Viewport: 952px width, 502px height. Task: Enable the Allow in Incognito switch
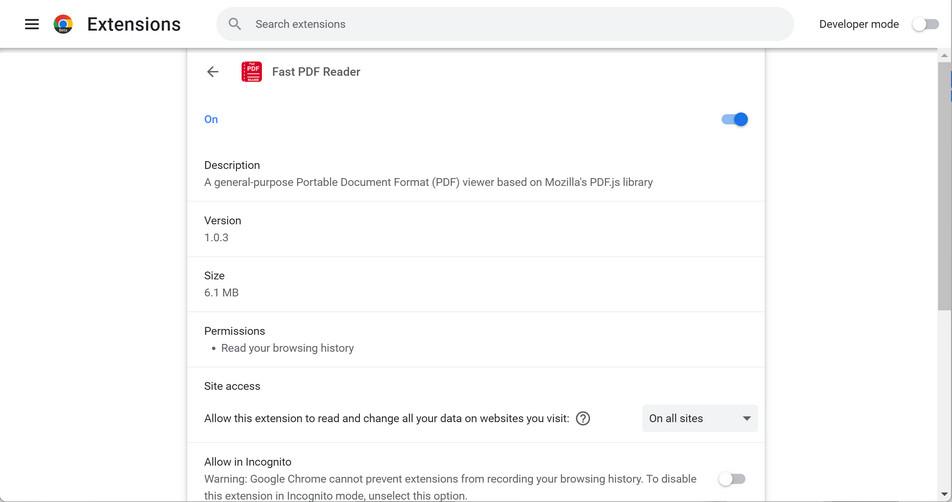pyautogui.click(x=732, y=479)
